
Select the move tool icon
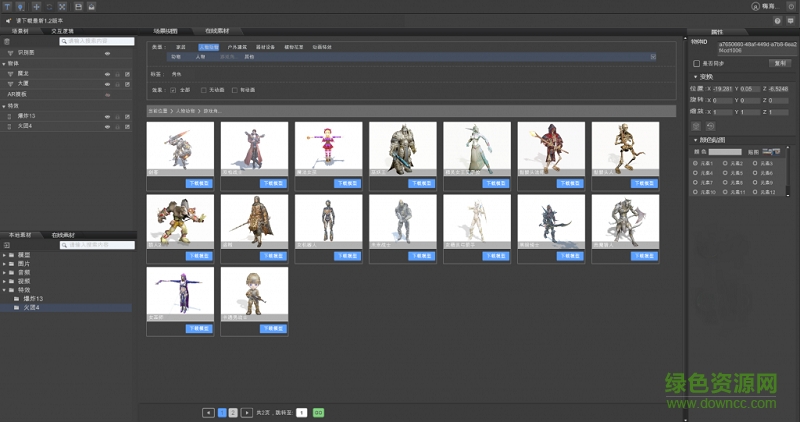coord(36,6)
